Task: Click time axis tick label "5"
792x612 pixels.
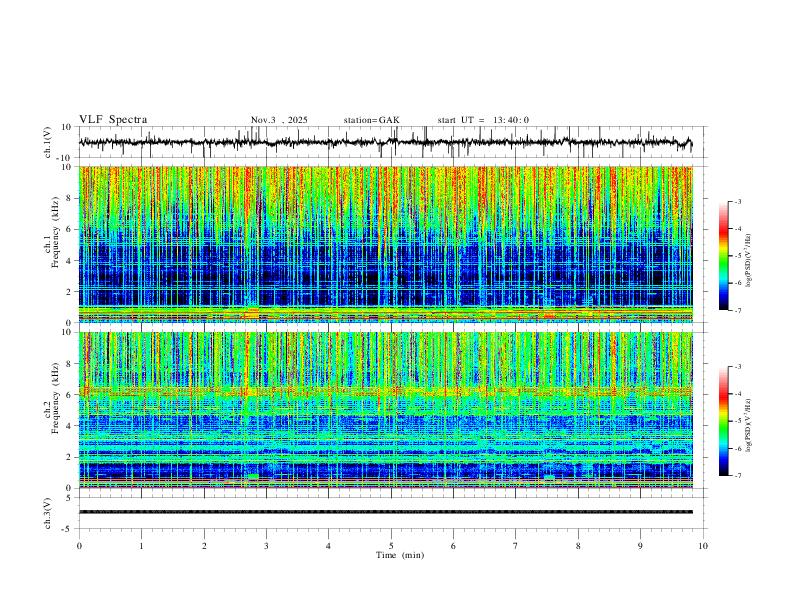Action: [x=391, y=546]
